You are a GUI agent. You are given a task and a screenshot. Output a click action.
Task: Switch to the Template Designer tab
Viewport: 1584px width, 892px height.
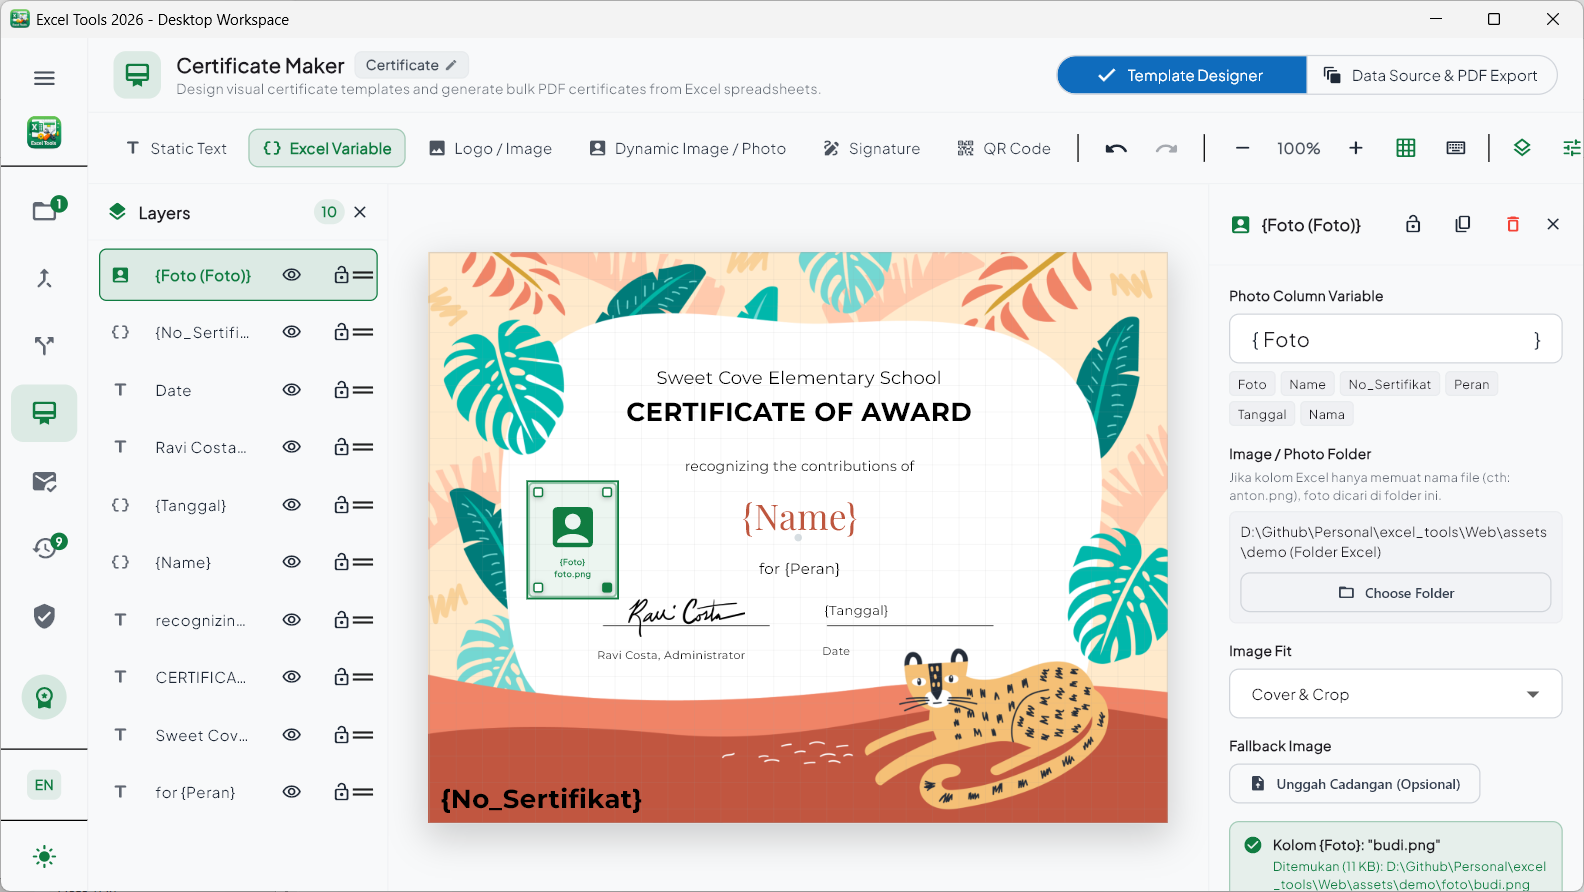click(1182, 75)
